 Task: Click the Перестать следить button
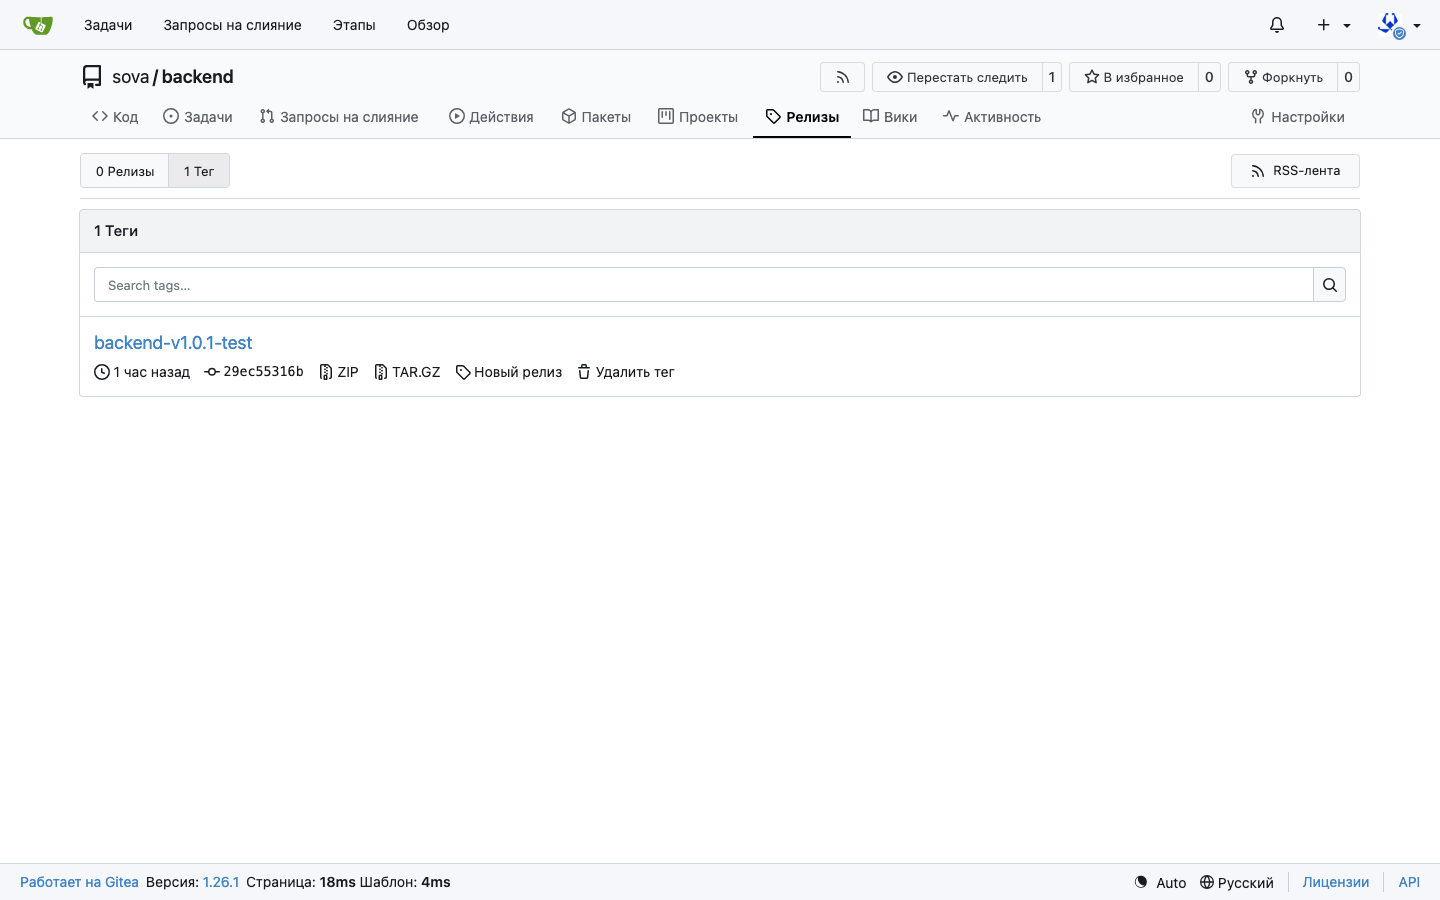point(957,77)
